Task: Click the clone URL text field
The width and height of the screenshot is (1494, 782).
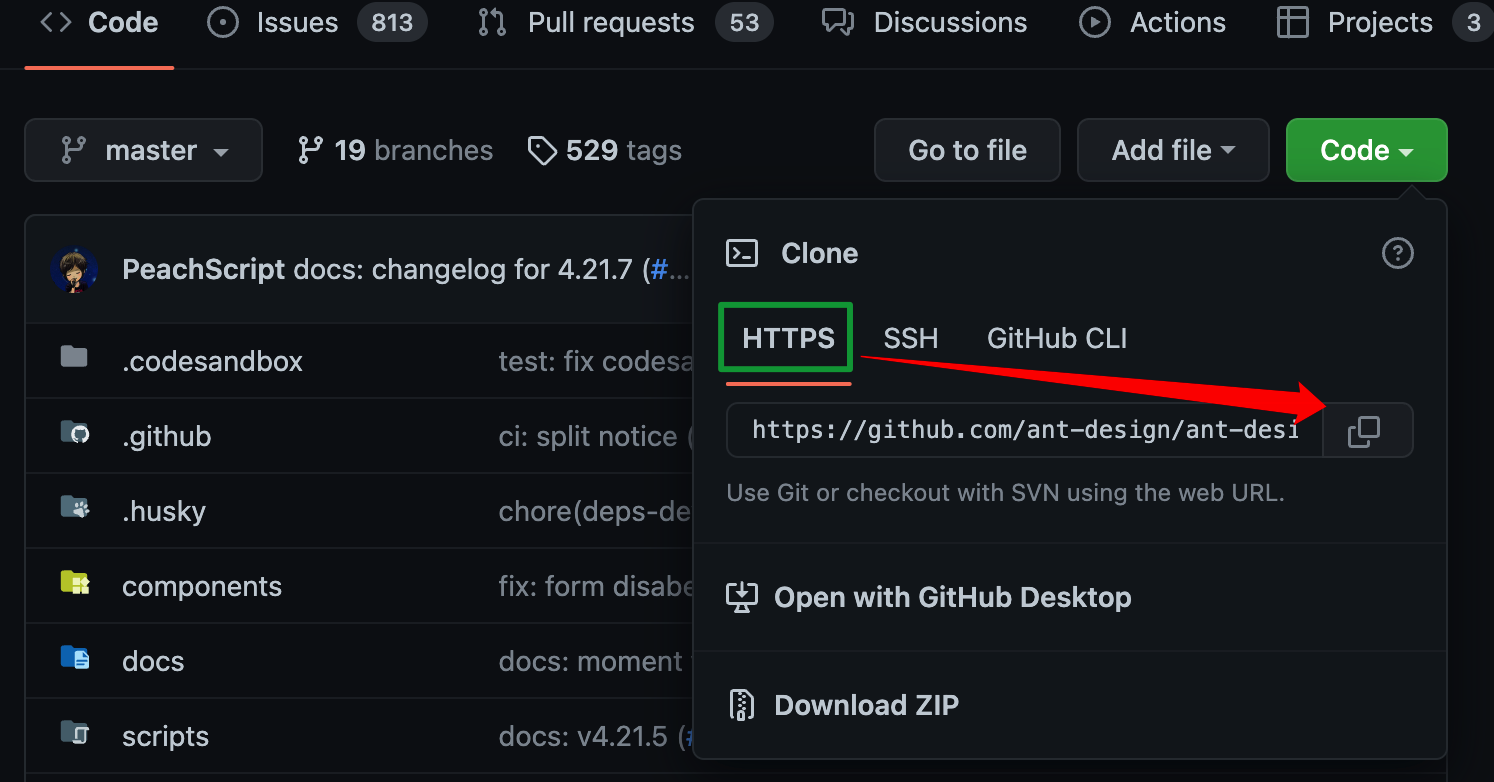Action: point(1024,431)
